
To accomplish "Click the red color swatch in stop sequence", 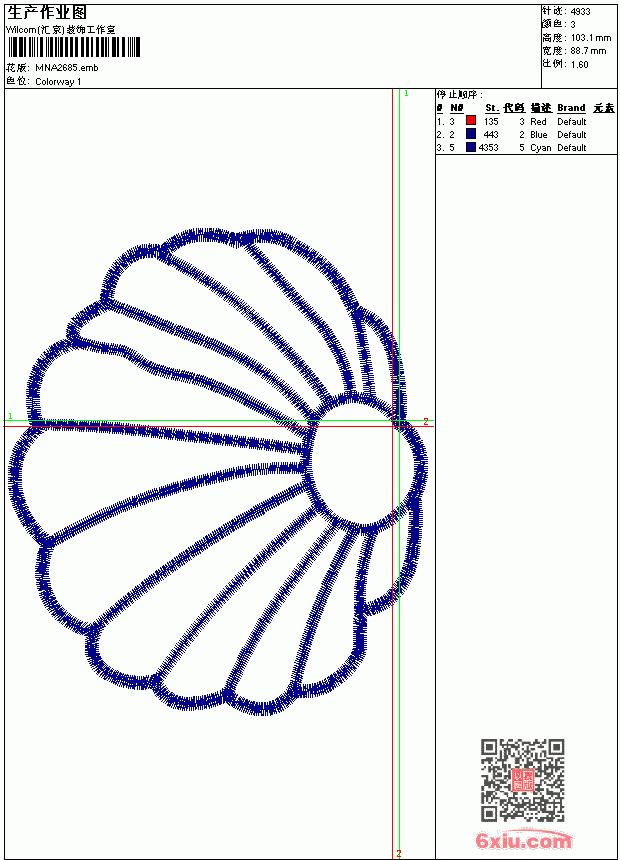I will click(x=471, y=120).
